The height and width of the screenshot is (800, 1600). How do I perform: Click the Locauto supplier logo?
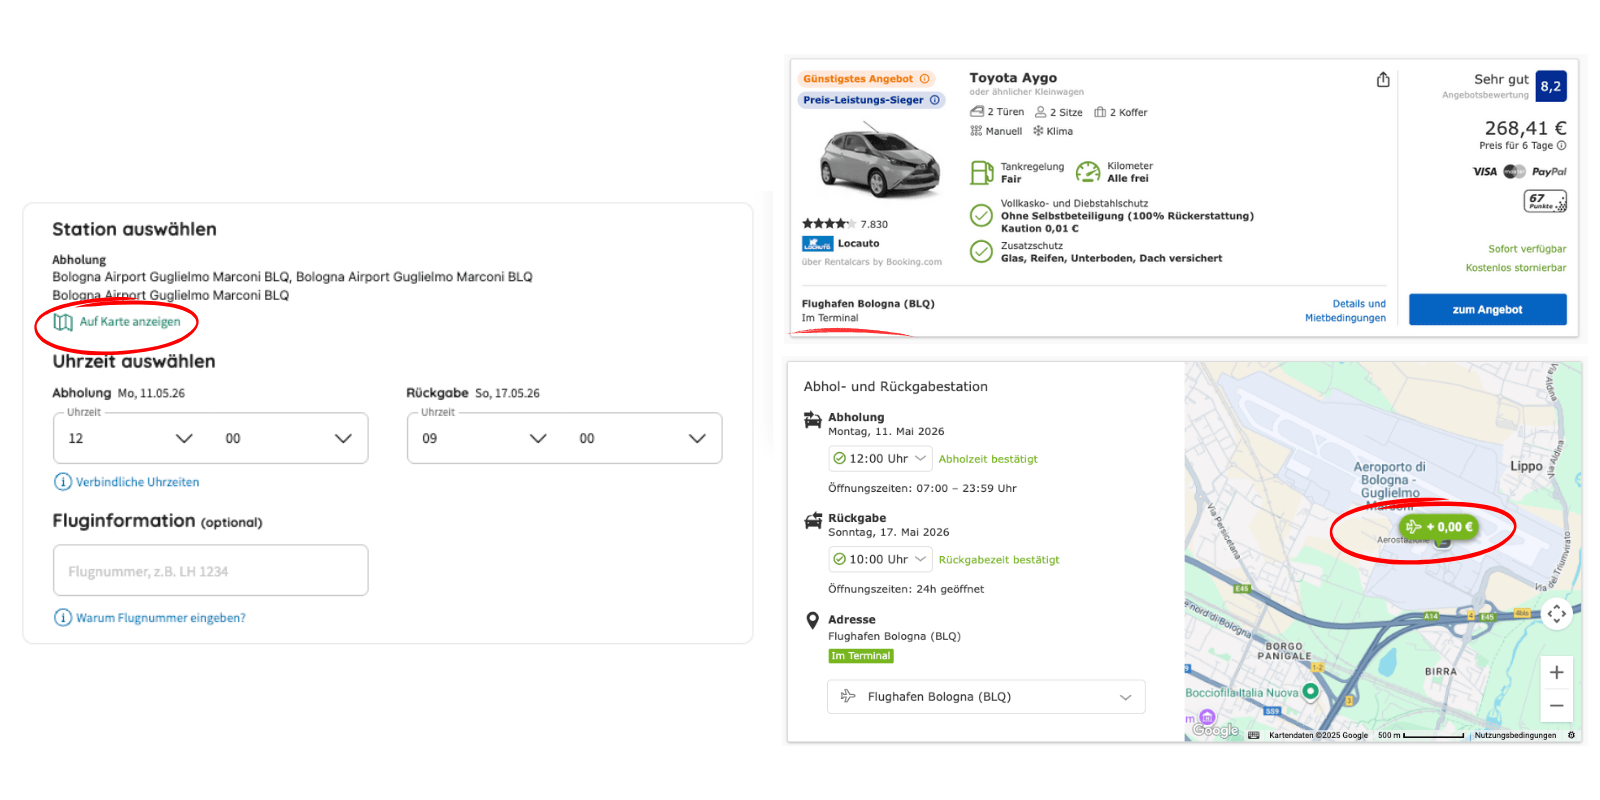click(817, 244)
